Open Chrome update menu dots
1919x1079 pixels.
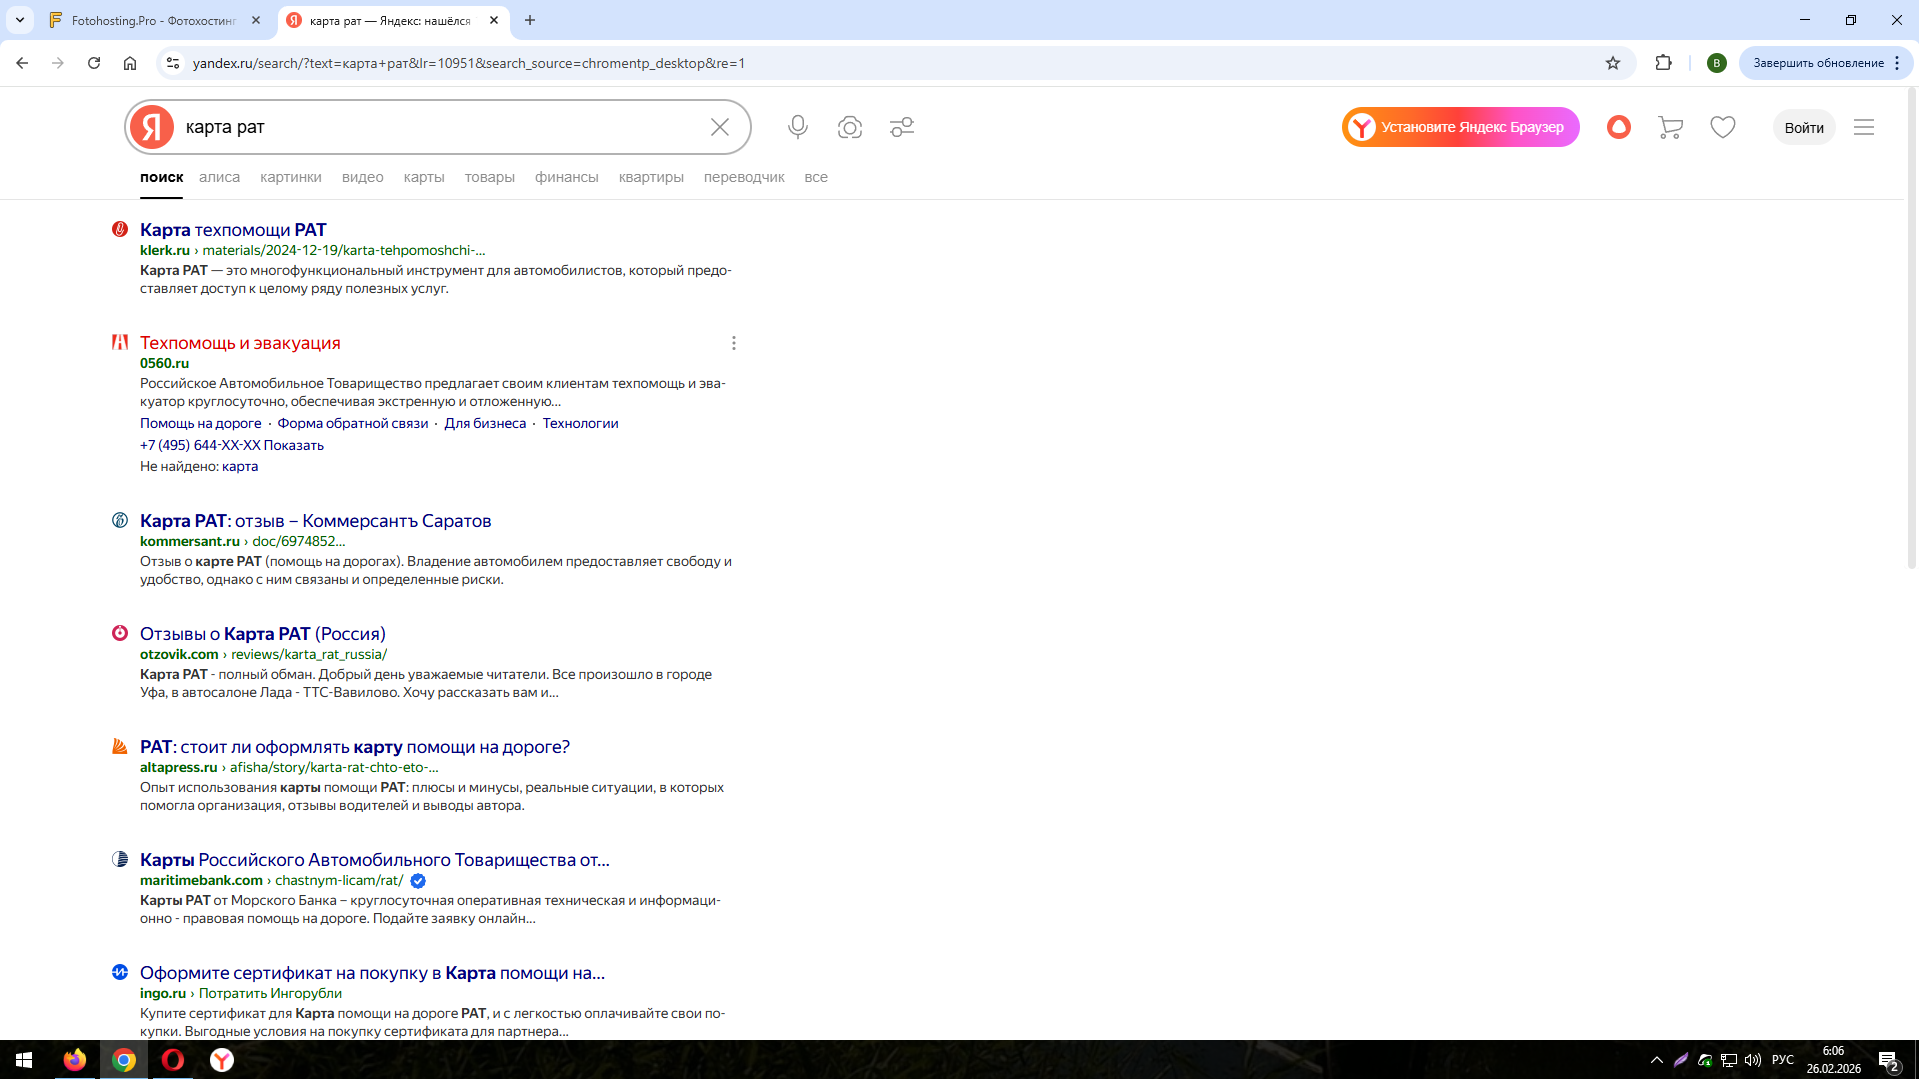1897,63
